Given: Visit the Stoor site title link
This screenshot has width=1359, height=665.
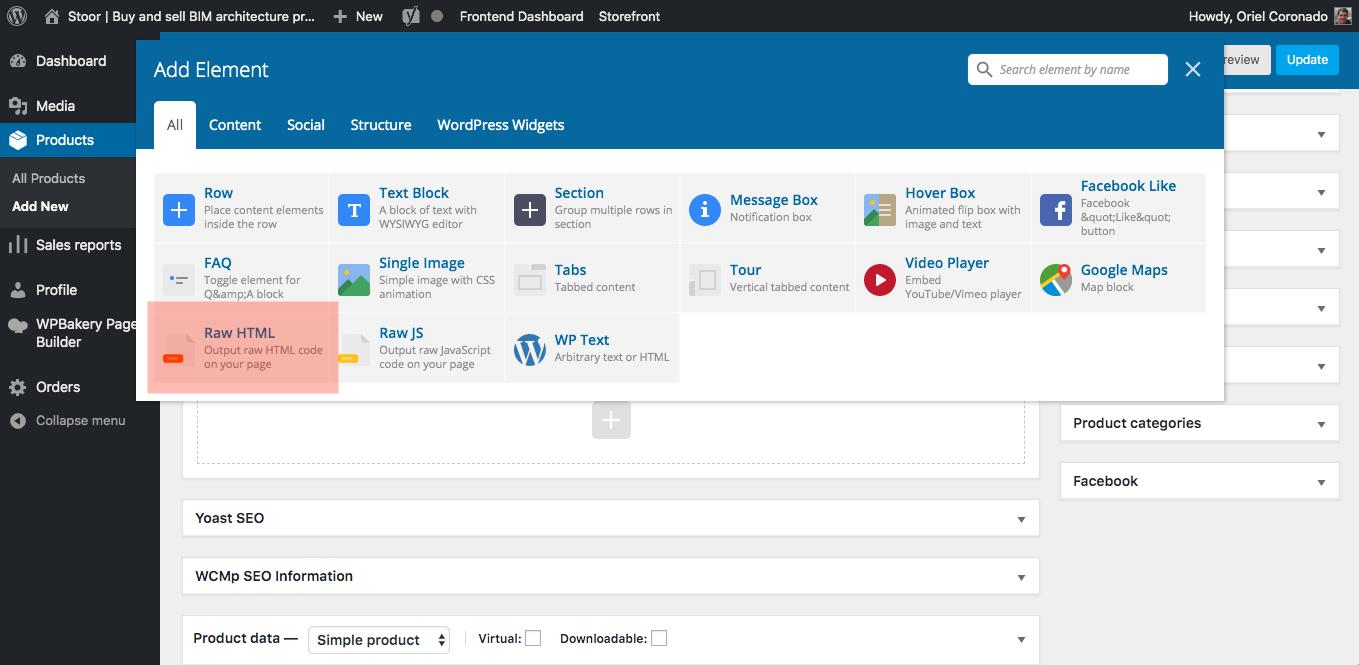Looking at the screenshot, I should (x=180, y=16).
